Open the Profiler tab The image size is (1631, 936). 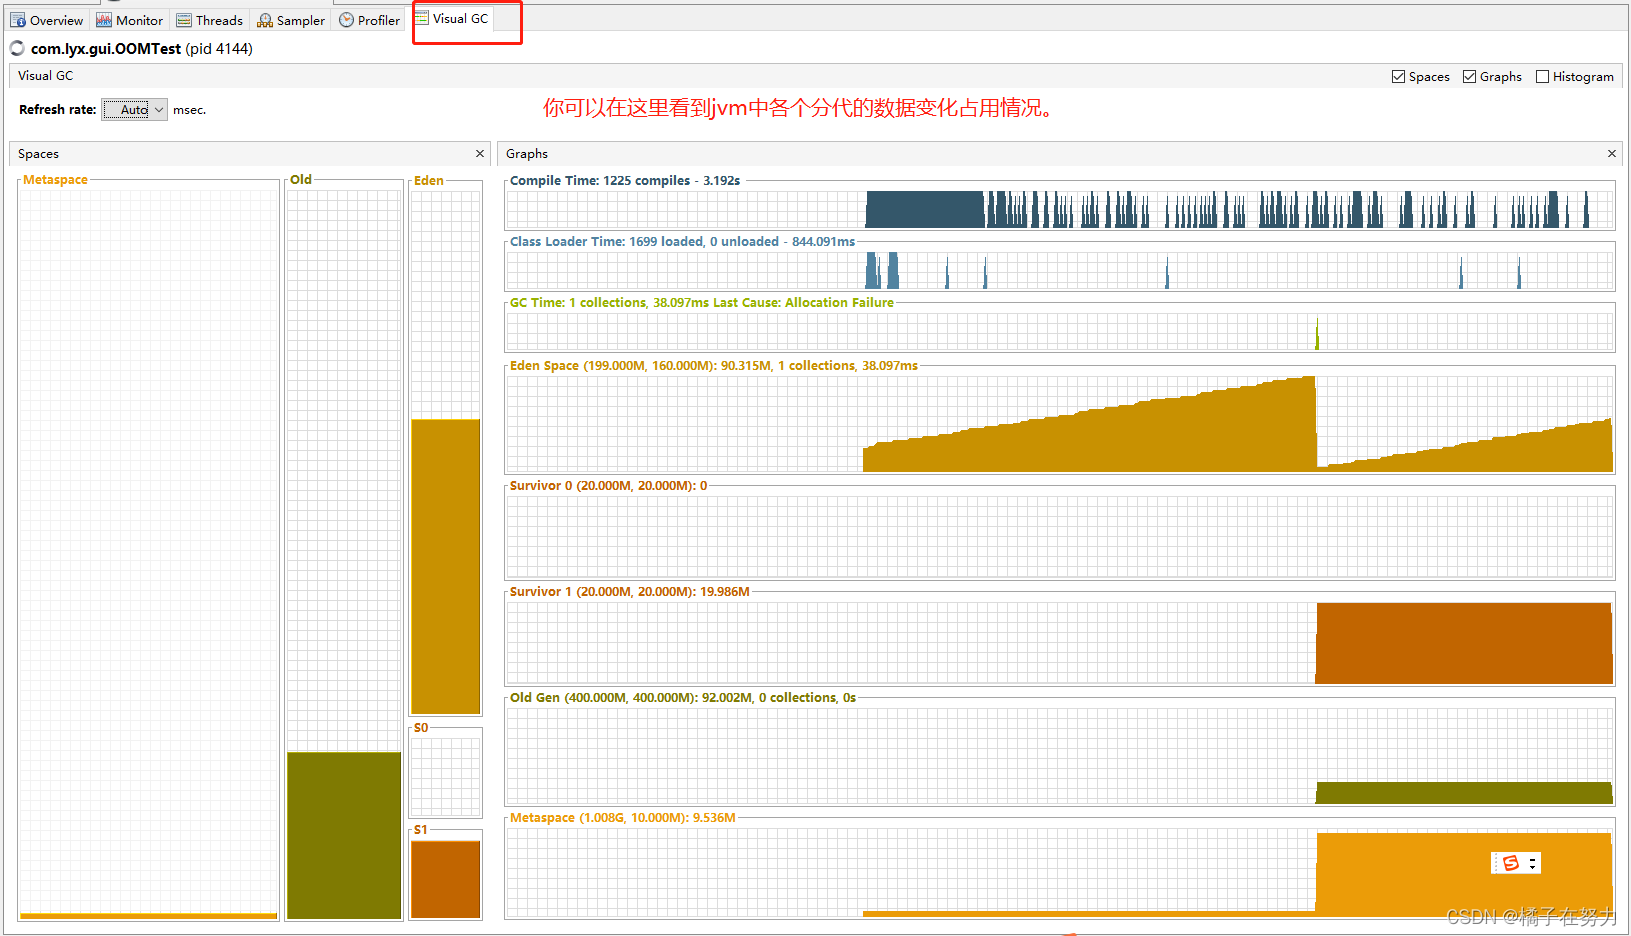(x=369, y=20)
